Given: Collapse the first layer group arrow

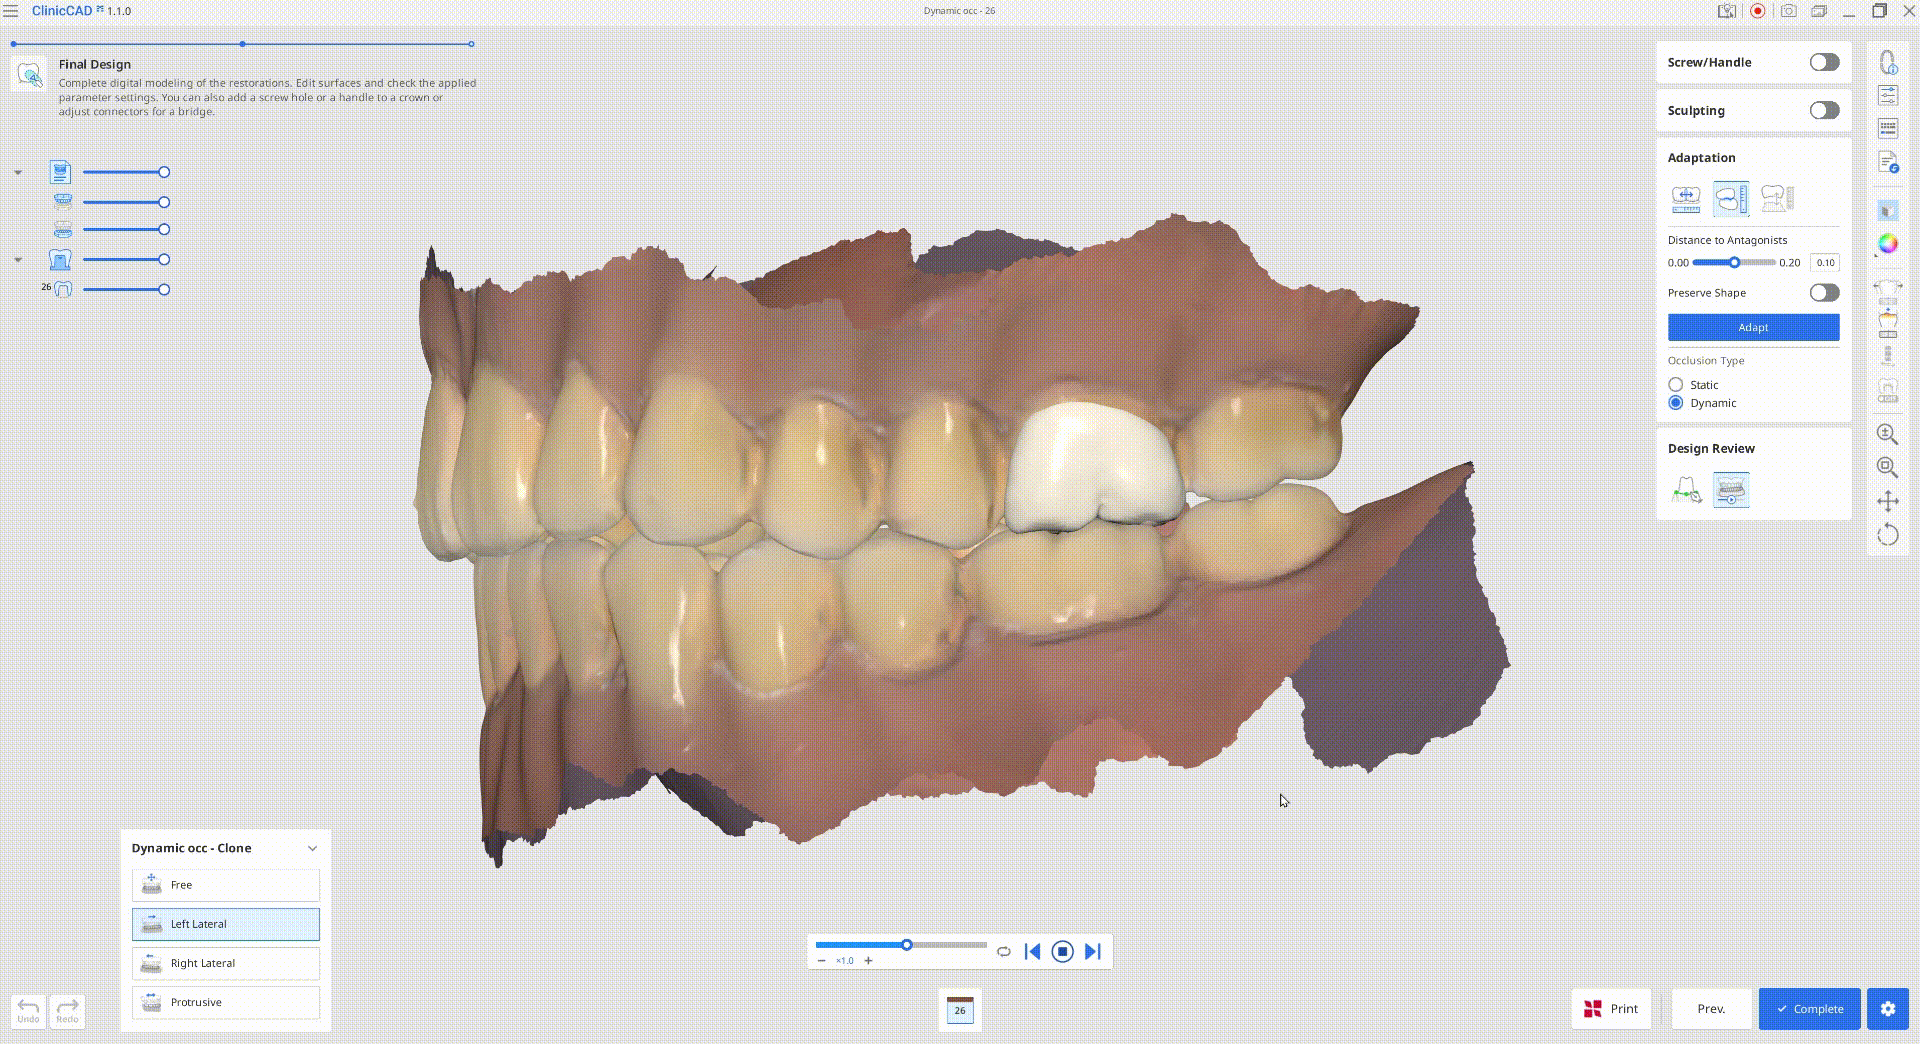Looking at the screenshot, I should coord(18,173).
